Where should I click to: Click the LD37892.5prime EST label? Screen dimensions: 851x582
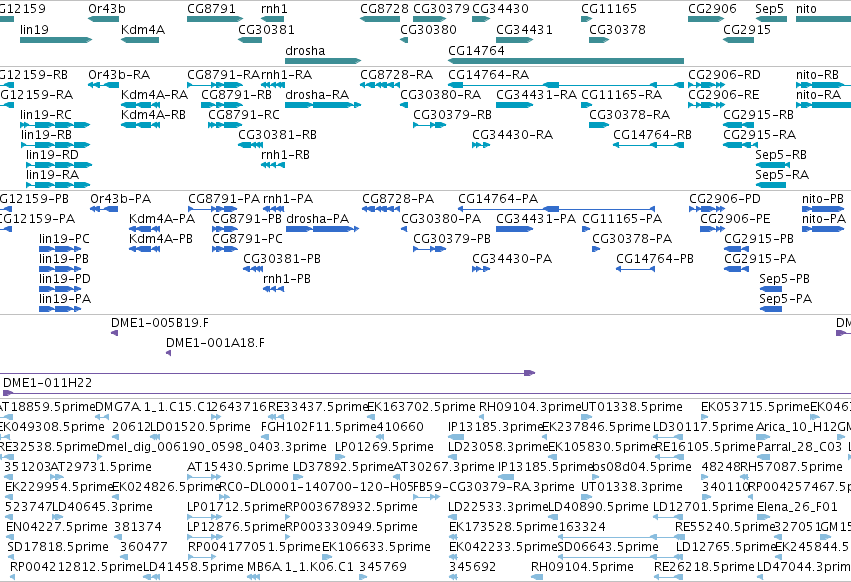tap(343, 467)
